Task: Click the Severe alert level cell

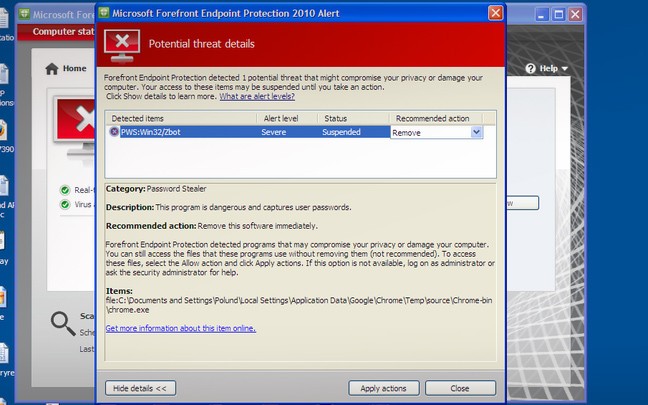Action: pos(274,132)
